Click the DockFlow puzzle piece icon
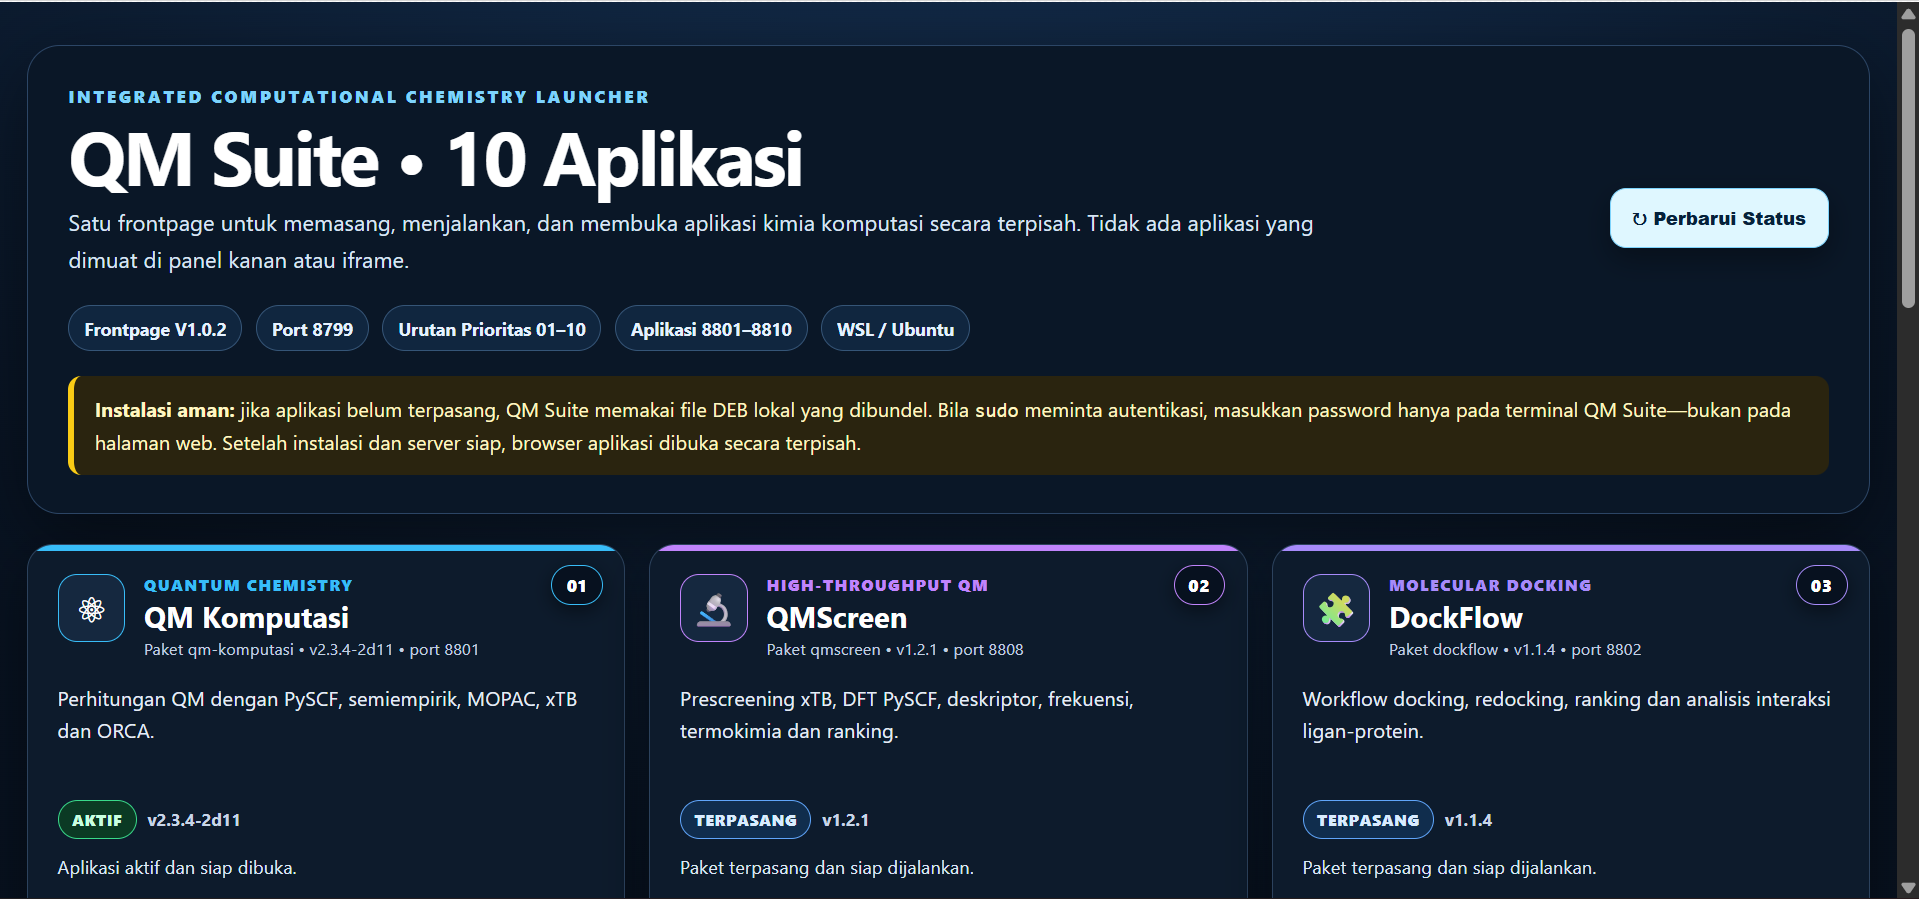 click(1336, 608)
